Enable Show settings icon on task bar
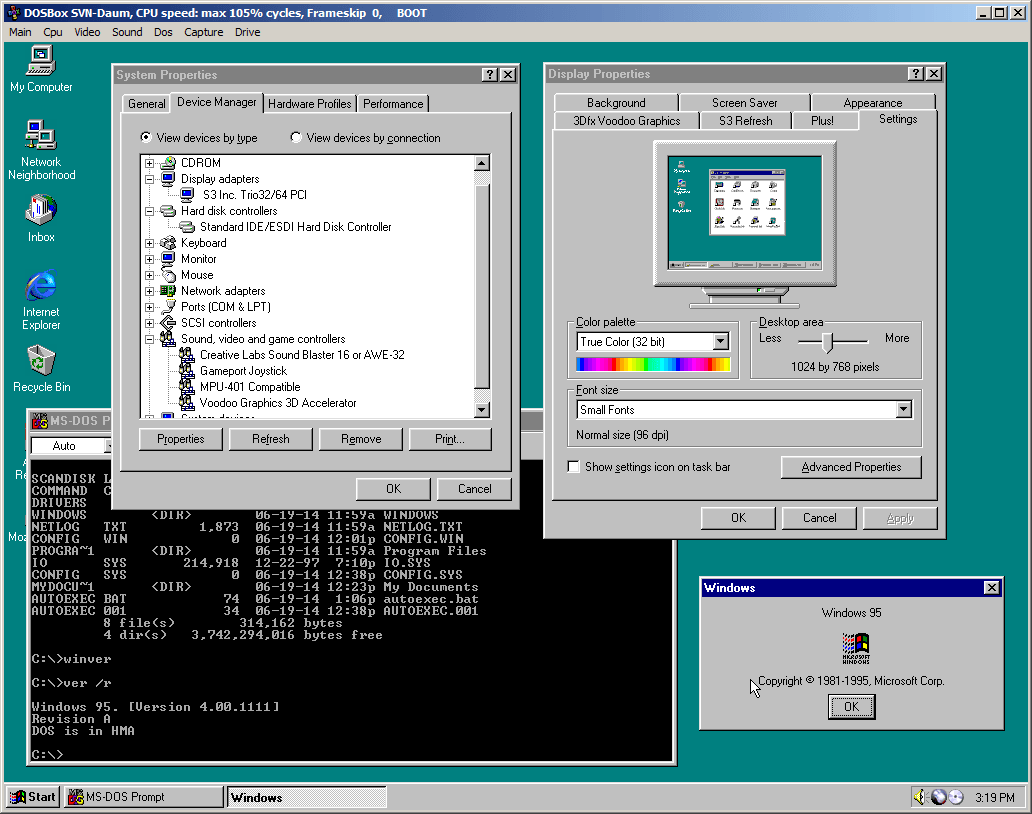 pyautogui.click(x=574, y=467)
